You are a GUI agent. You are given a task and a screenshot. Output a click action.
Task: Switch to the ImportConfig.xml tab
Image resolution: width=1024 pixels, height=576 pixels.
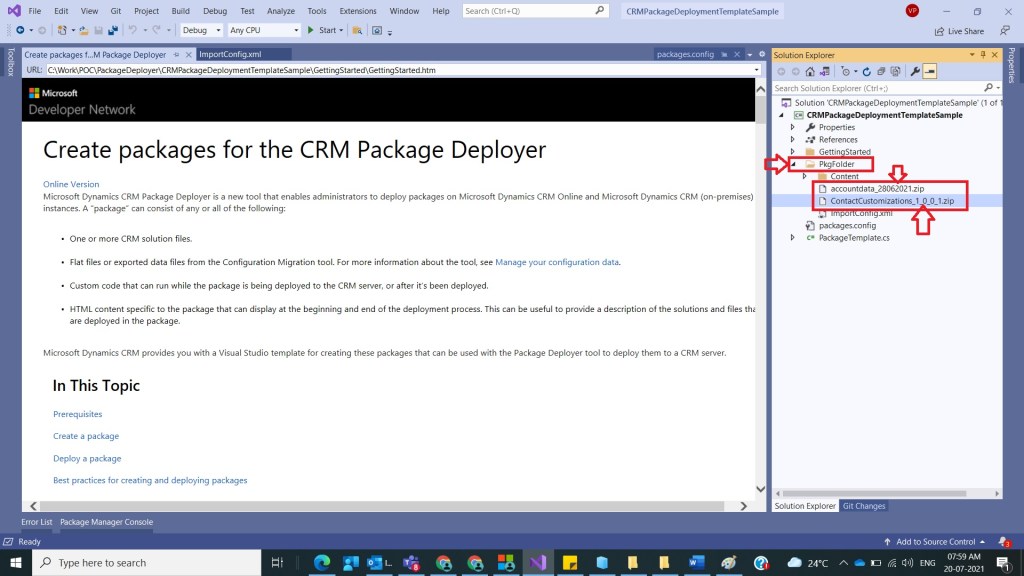tap(232, 55)
